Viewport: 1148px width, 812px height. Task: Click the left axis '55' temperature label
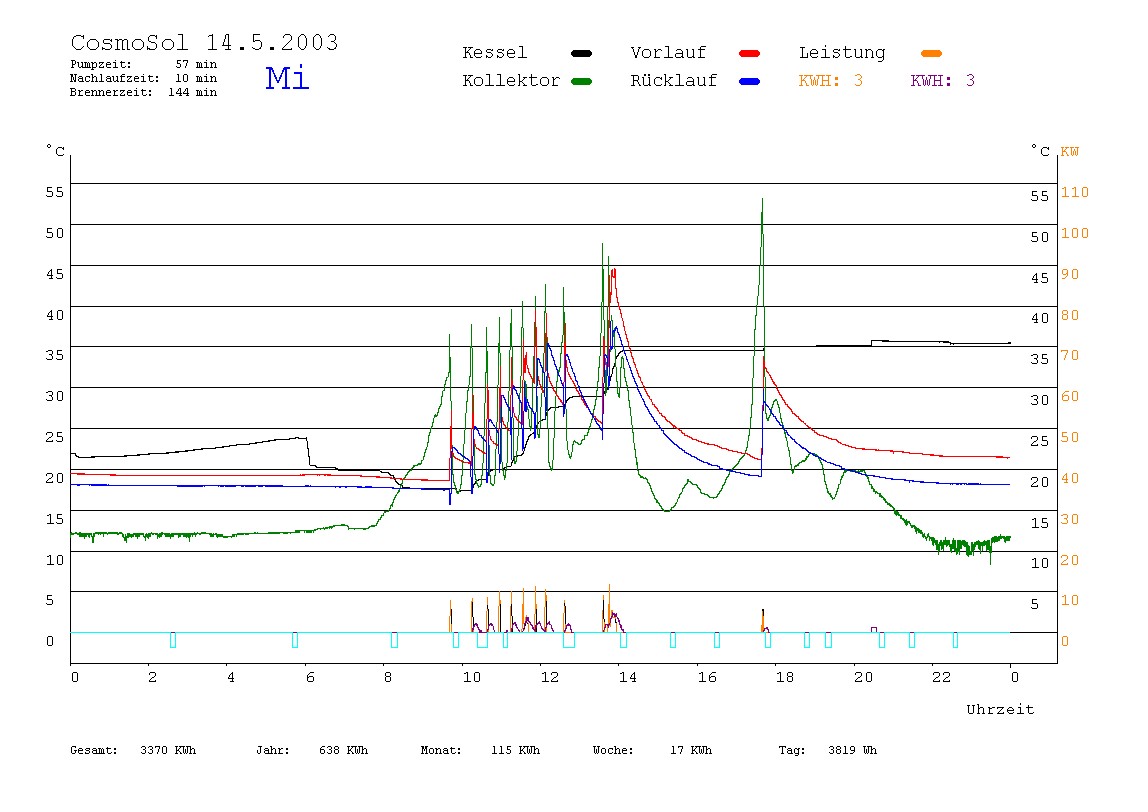coord(55,192)
